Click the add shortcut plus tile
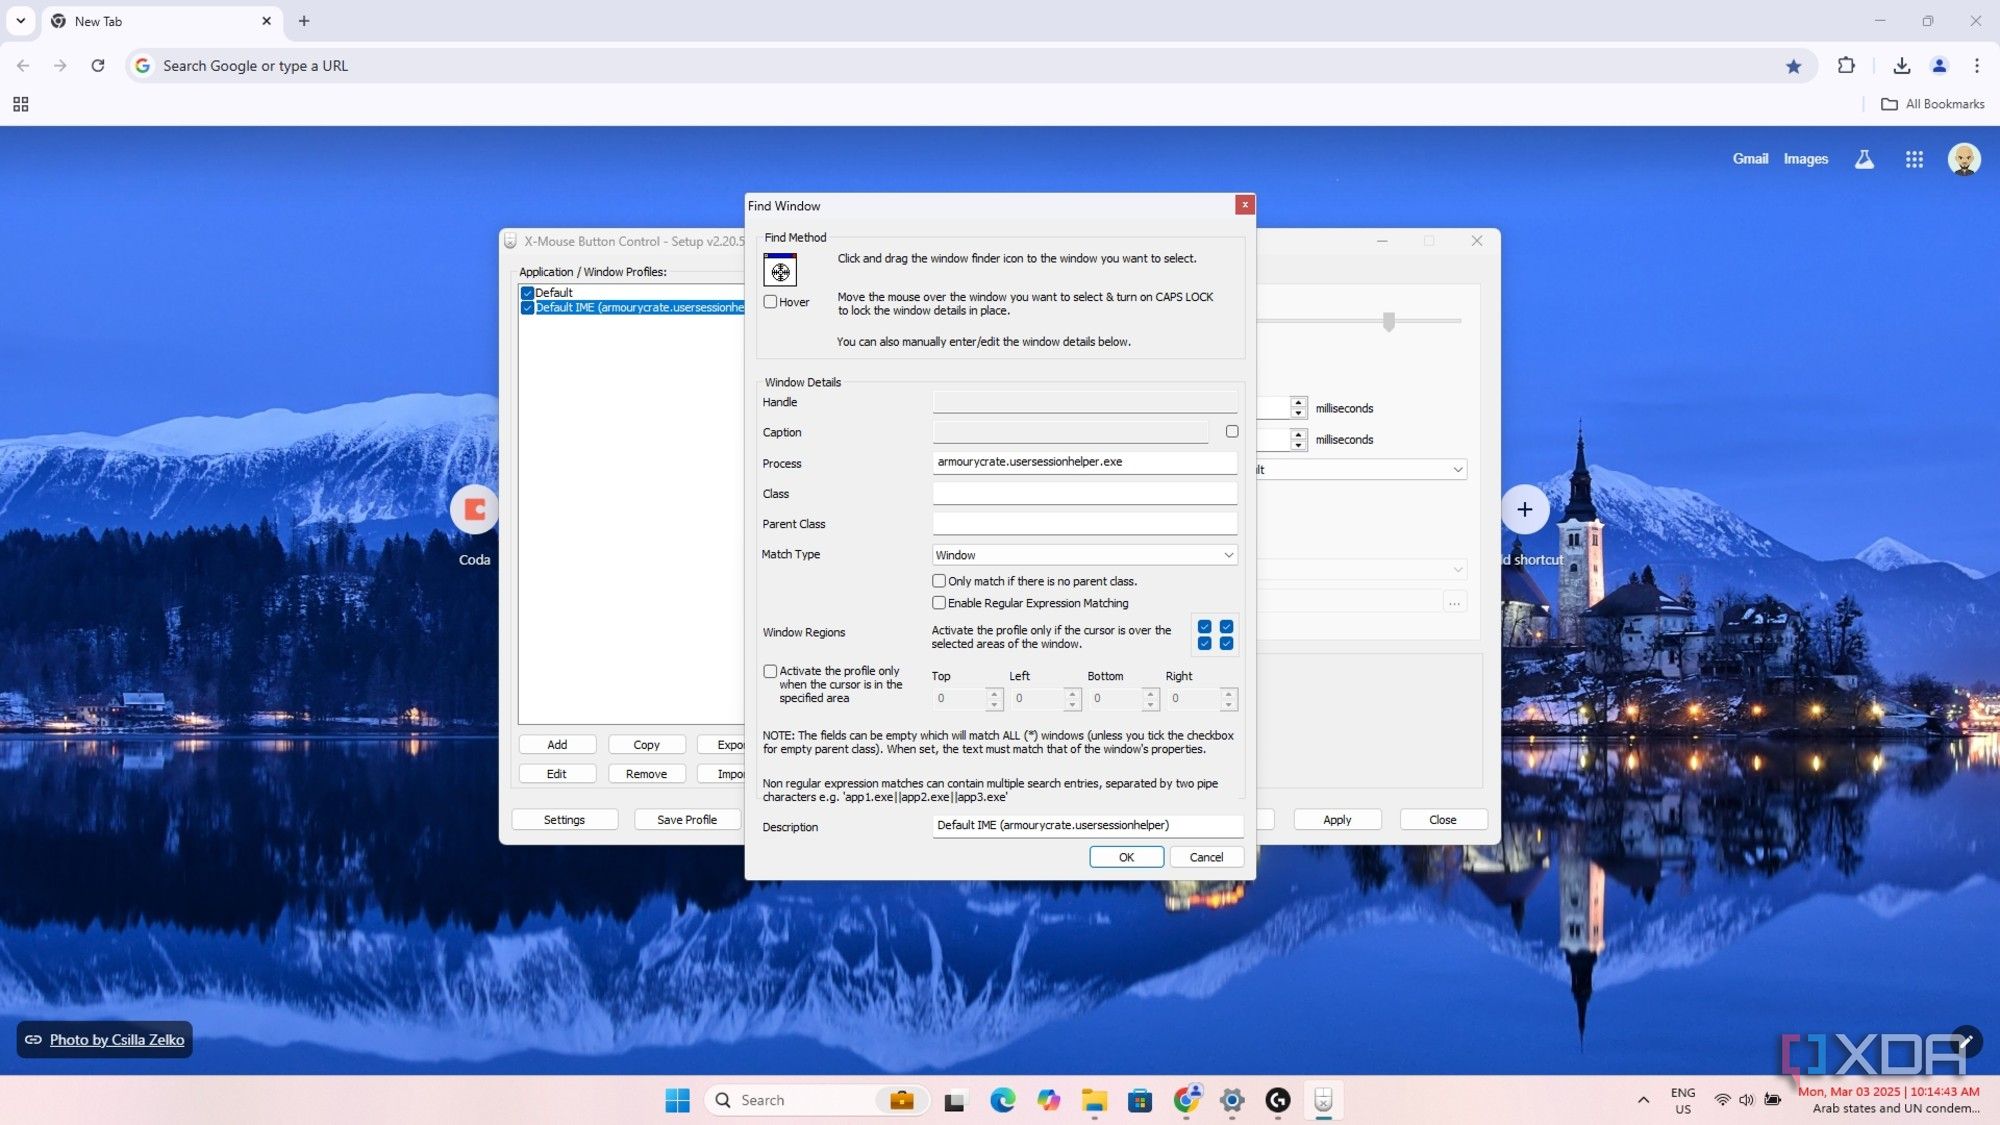2000x1125 pixels. tap(1524, 510)
